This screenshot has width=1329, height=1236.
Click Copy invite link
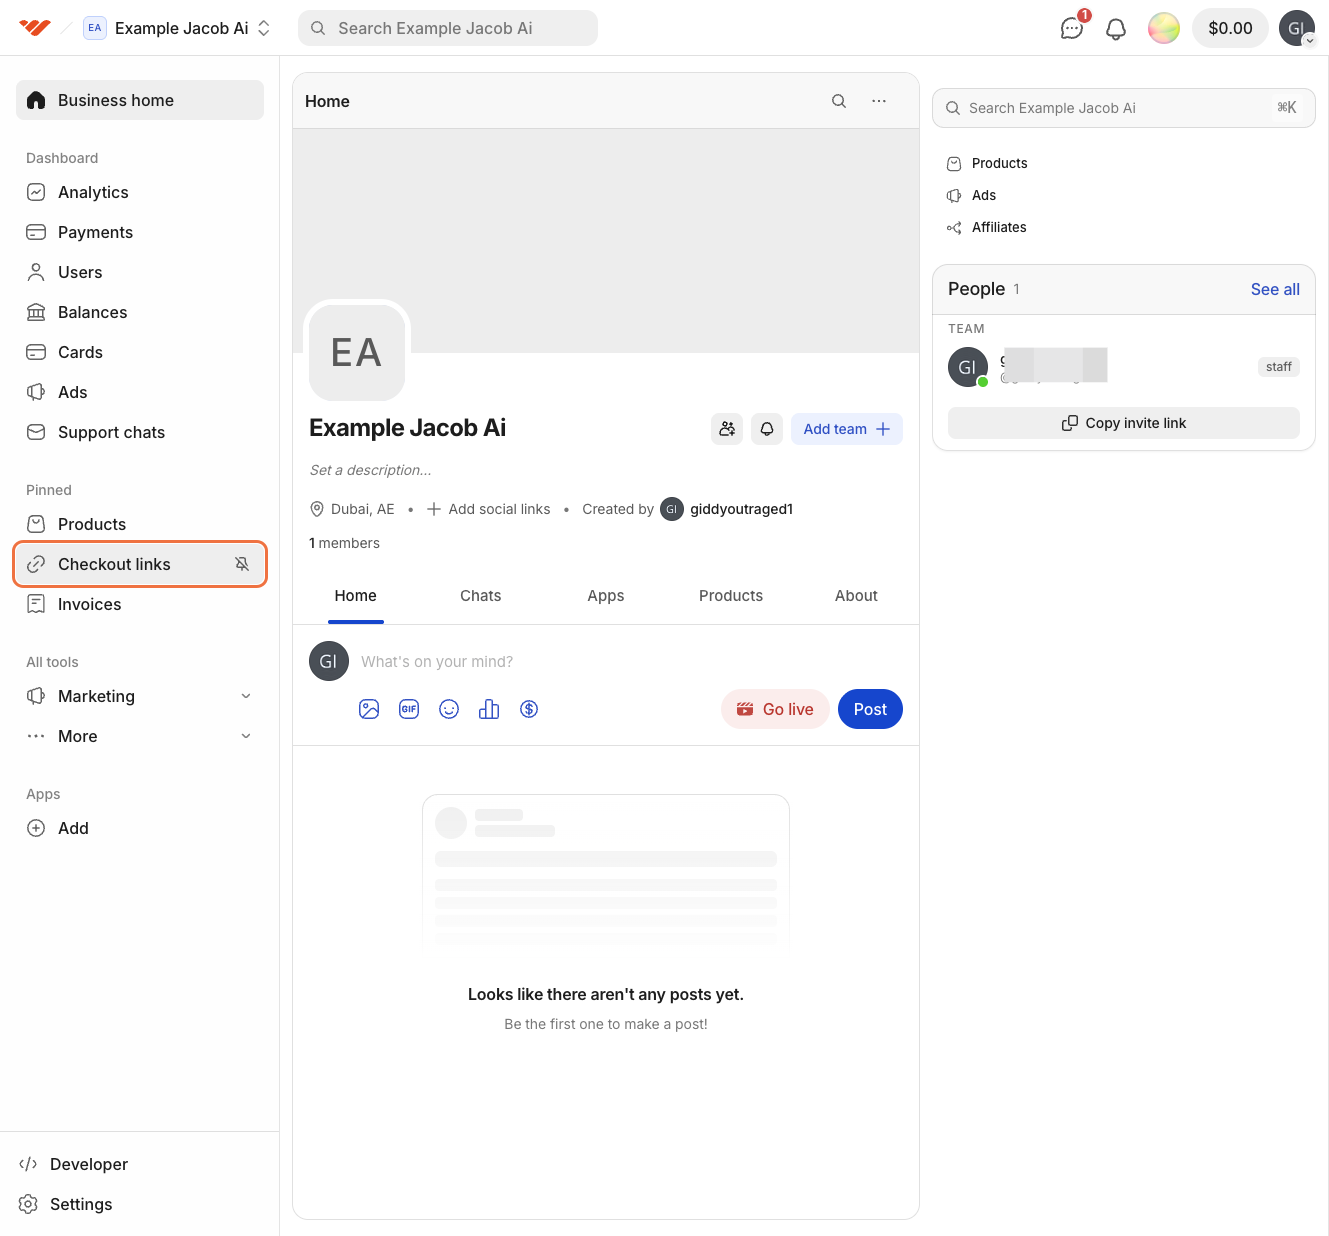coord(1124,423)
